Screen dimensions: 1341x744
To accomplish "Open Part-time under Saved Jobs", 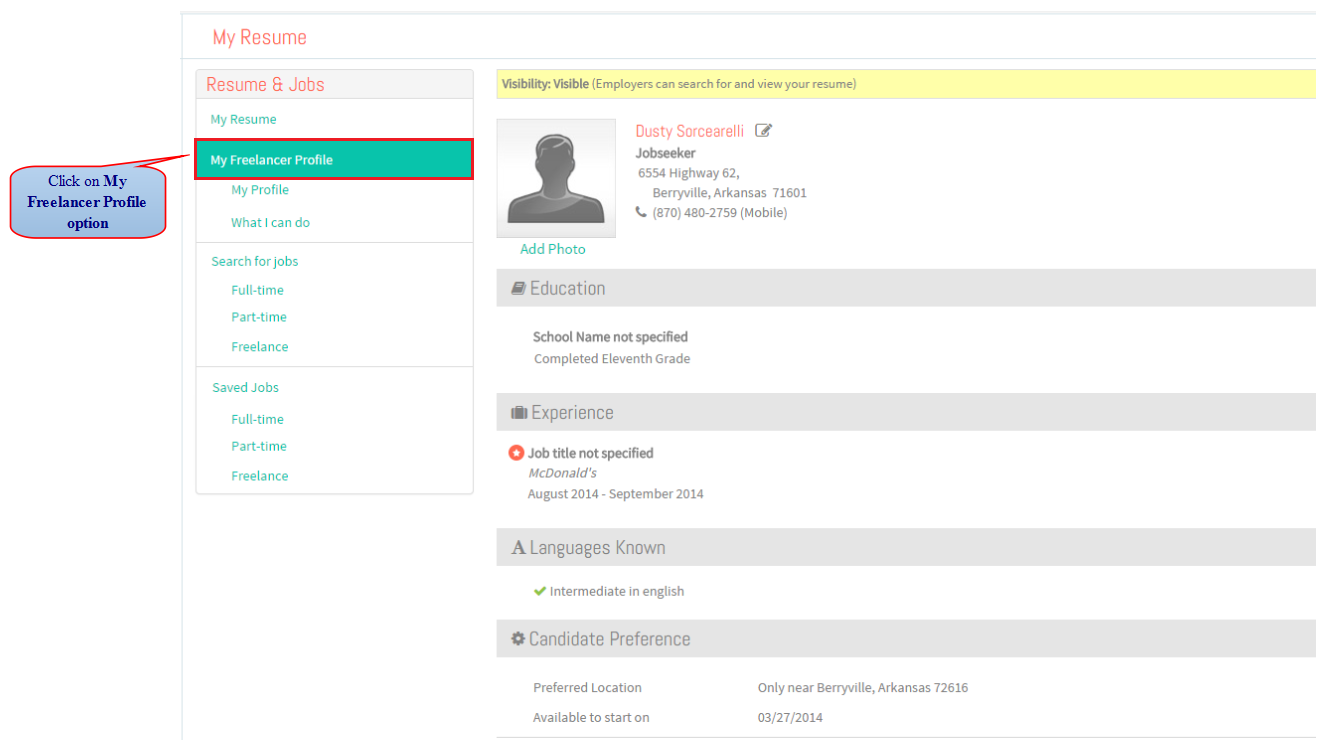I will click(x=259, y=446).
